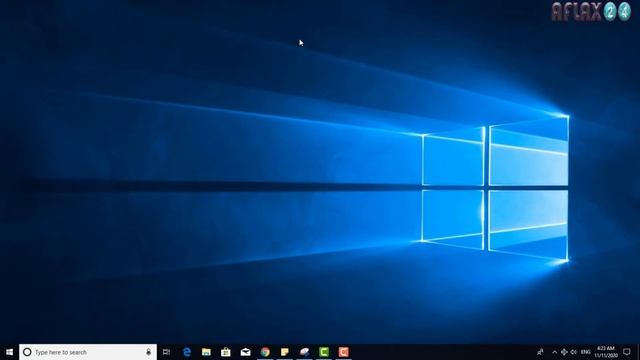Open the orange recorder icon on taskbar
The width and height of the screenshot is (640, 360).
pos(344,352)
